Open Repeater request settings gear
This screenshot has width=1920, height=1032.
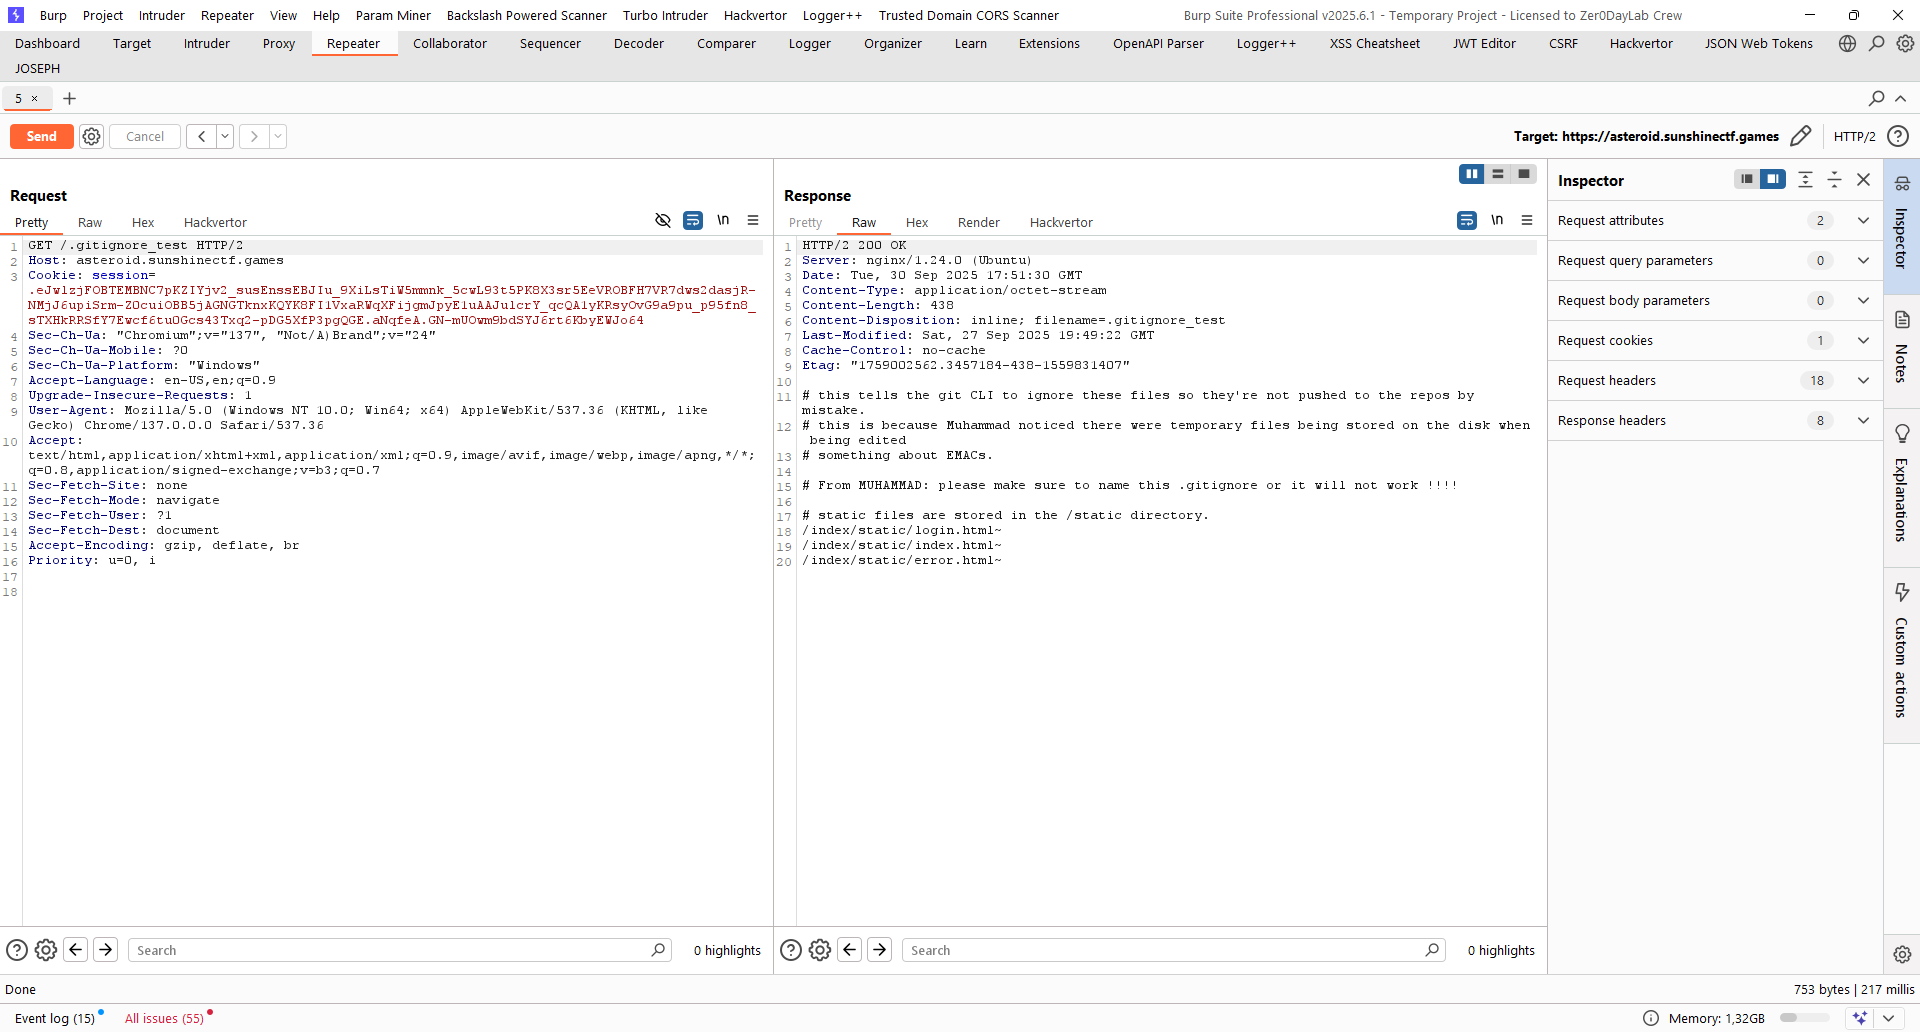point(91,137)
